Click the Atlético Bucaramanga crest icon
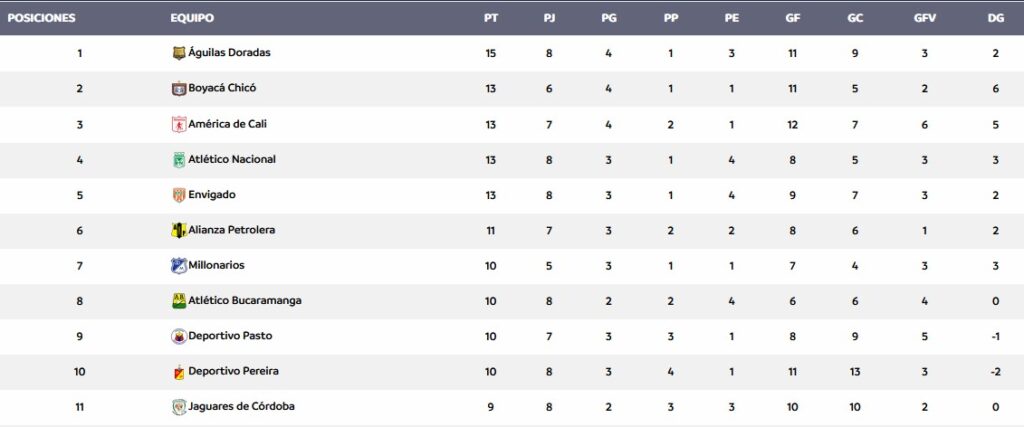The height and width of the screenshot is (427, 1024). coord(179,301)
